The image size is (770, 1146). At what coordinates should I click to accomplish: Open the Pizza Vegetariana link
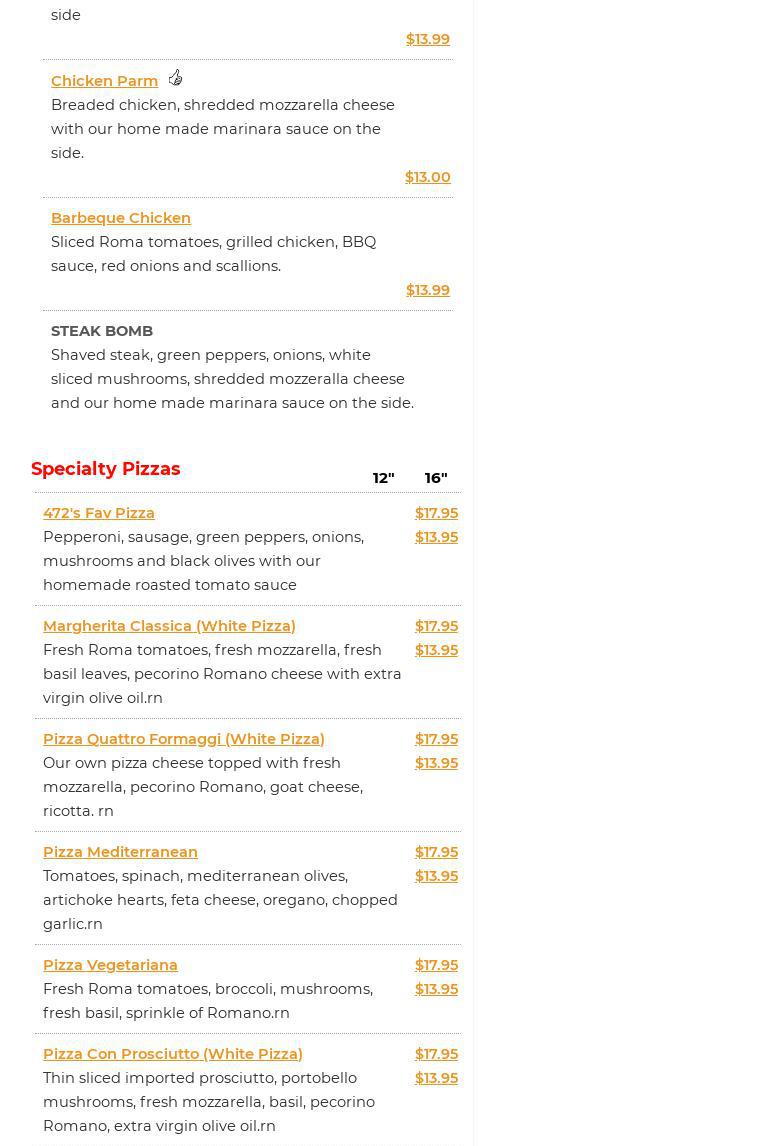pos(110,965)
